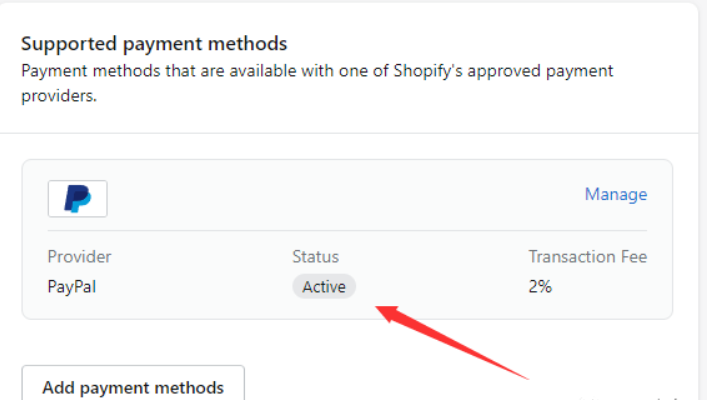
Task: Open the Manage link for PayPal
Action: pyautogui.click(x=615, y=194)
